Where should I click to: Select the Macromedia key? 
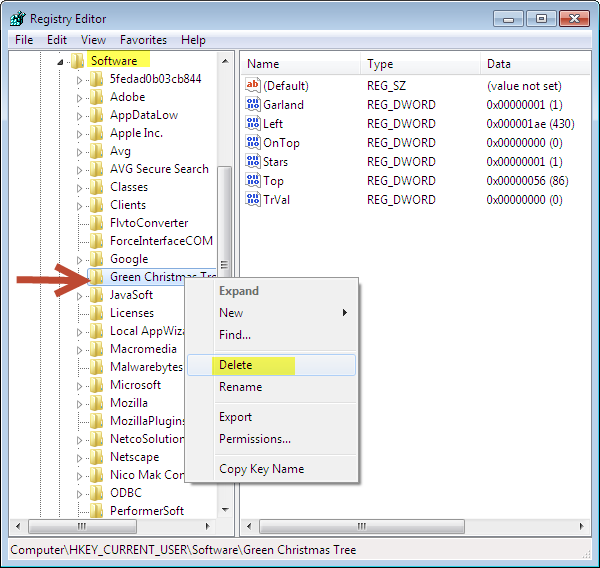pos(143,349)
